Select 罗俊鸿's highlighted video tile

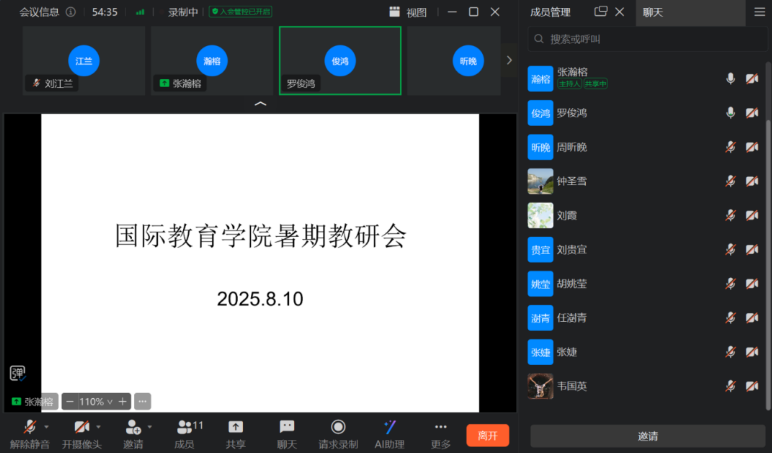pyautogui.click(x=340, y=60)
